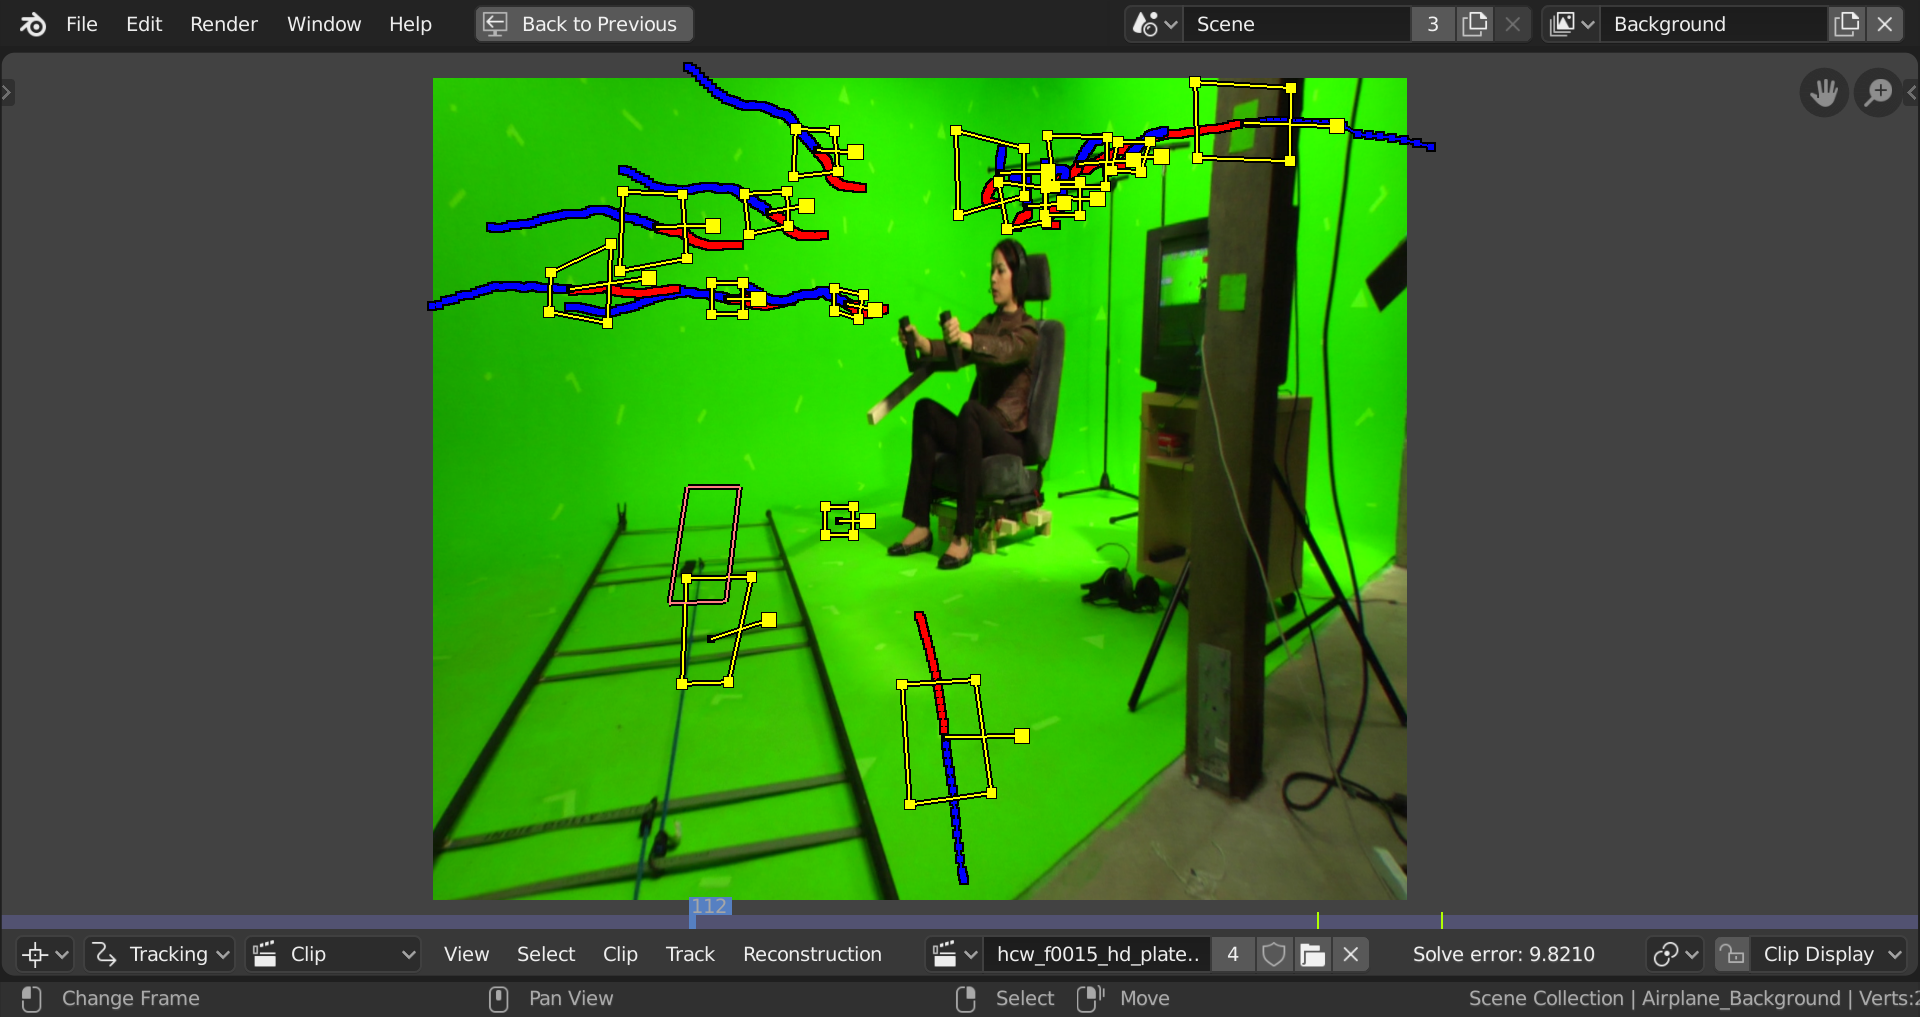Click the transform gizmo icon in the footer
This screenshot has height=1017, width=1920.
pyautogui.click(x=36, y=954)
